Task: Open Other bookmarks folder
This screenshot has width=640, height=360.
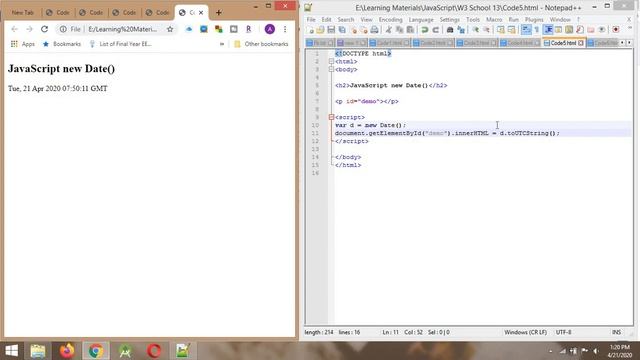Action: (261, 44)
